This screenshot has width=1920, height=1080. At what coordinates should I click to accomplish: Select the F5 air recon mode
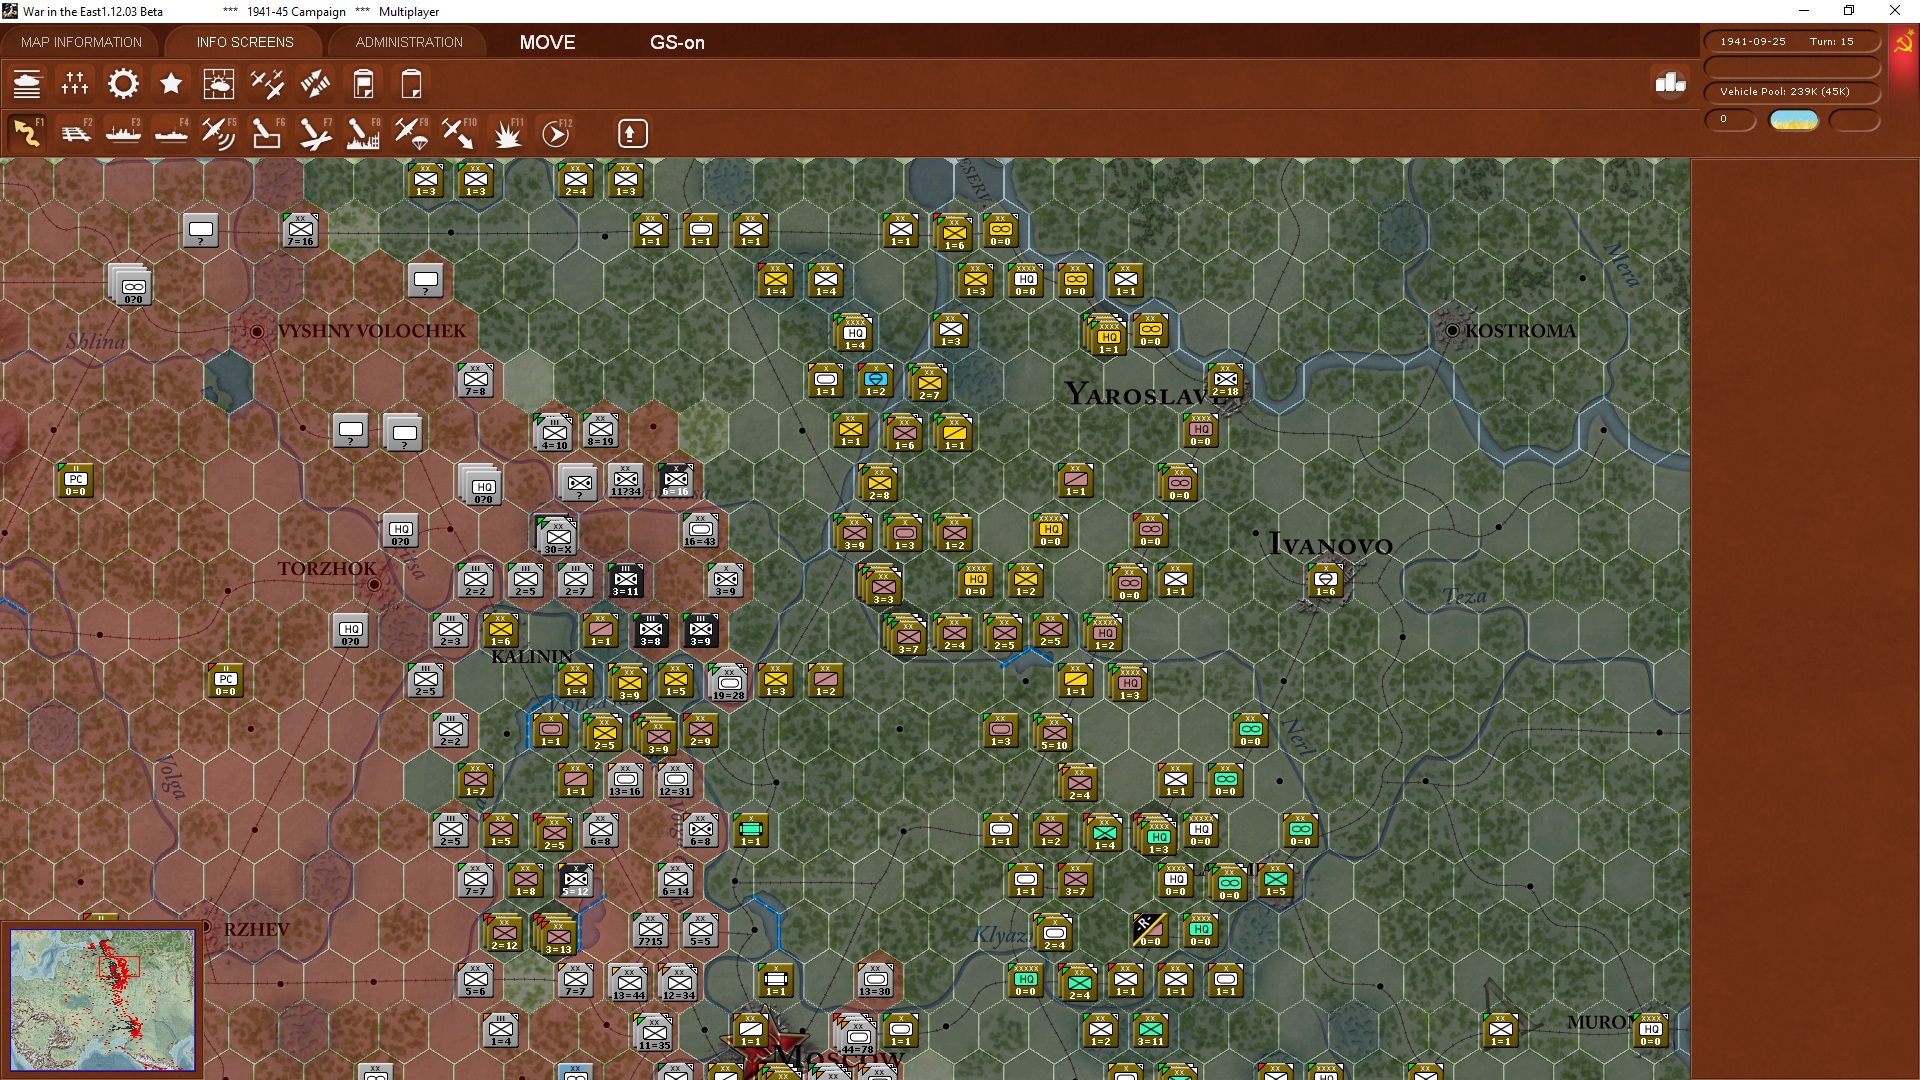click(x=219, y=133)
